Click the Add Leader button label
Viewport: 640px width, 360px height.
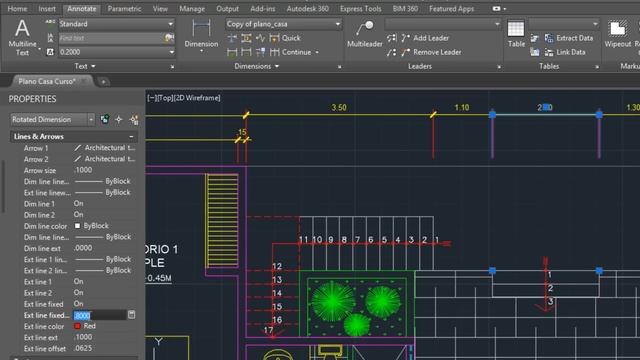coord(431,38)
